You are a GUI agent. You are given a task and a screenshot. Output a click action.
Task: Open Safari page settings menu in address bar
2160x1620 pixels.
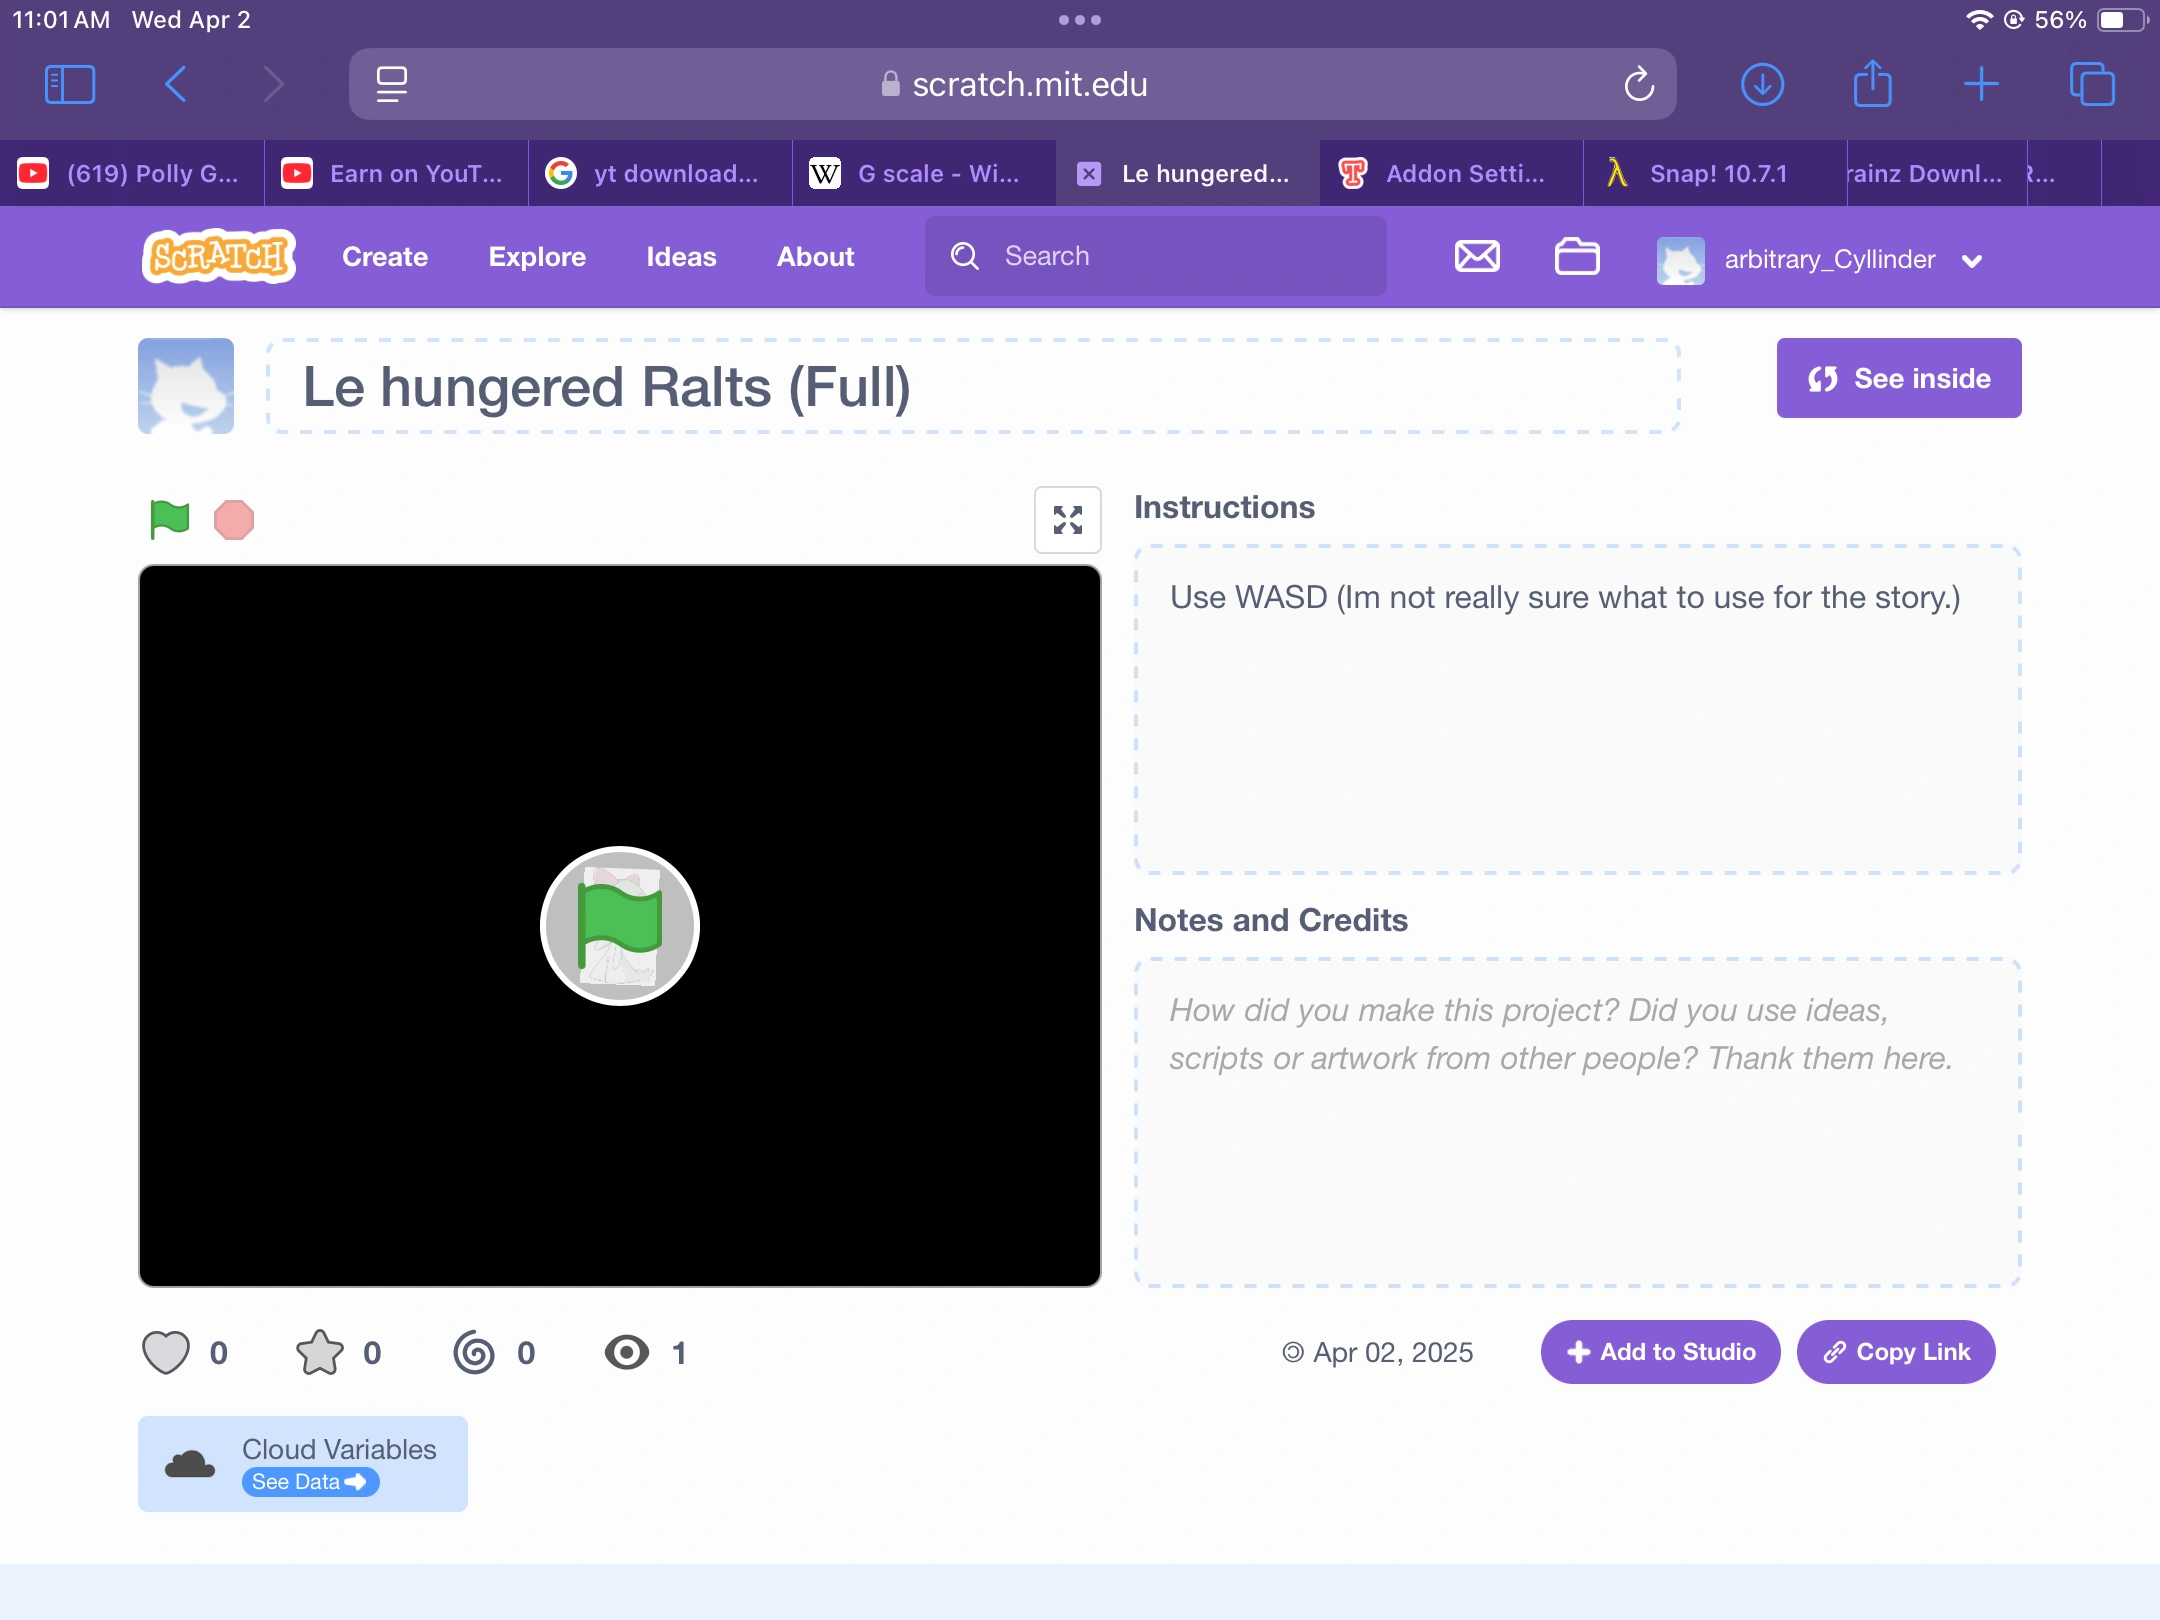[392, 84]
